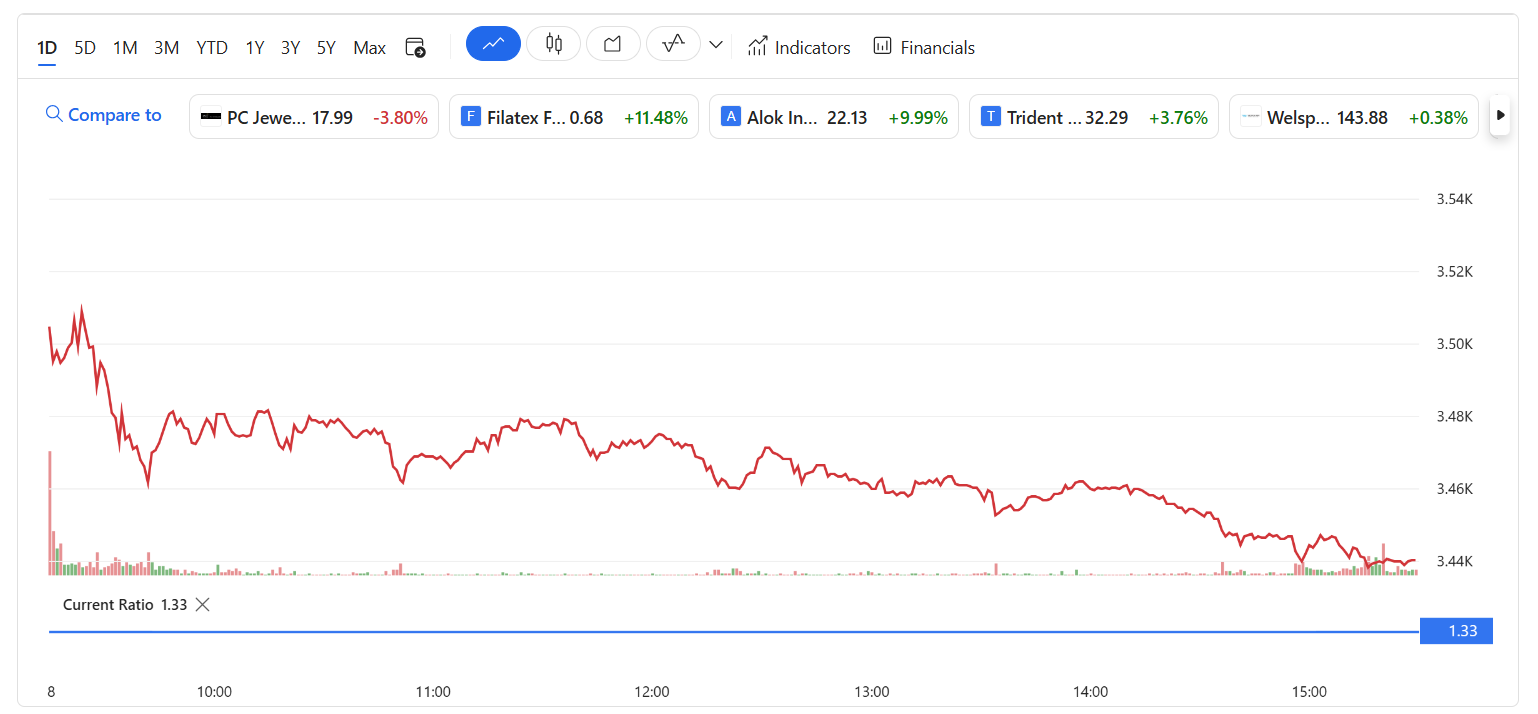Switch to the 3Y time range

pyautogui.click(x=290, y=47)
